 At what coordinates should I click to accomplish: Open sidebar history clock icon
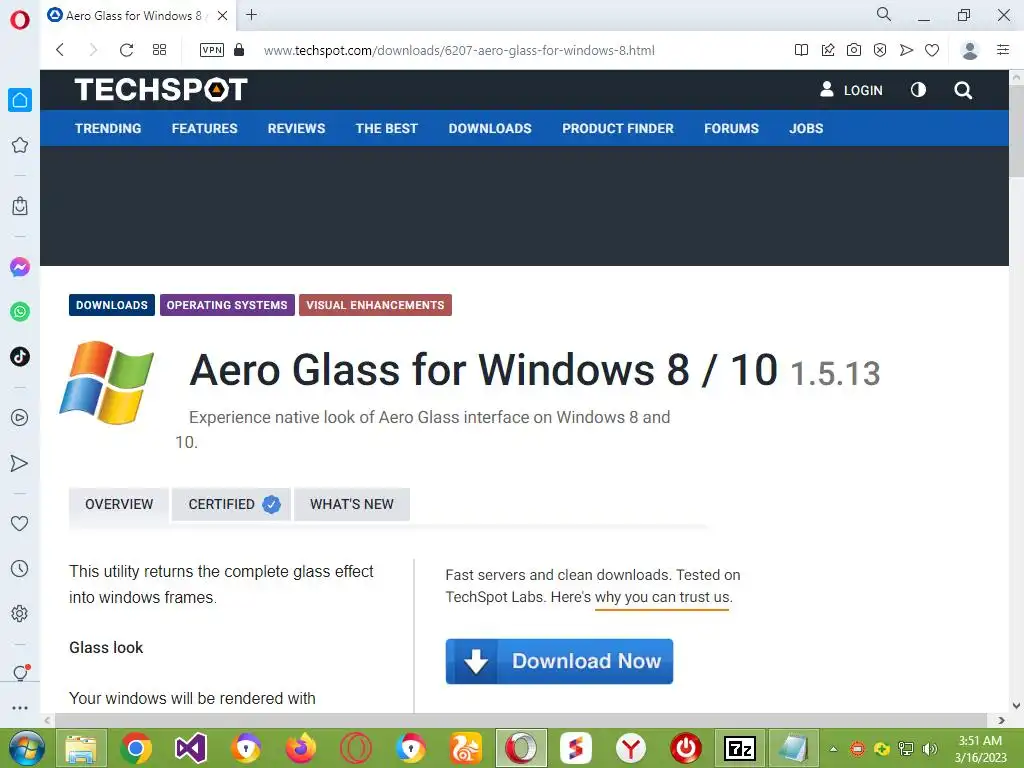pos(20,568)
